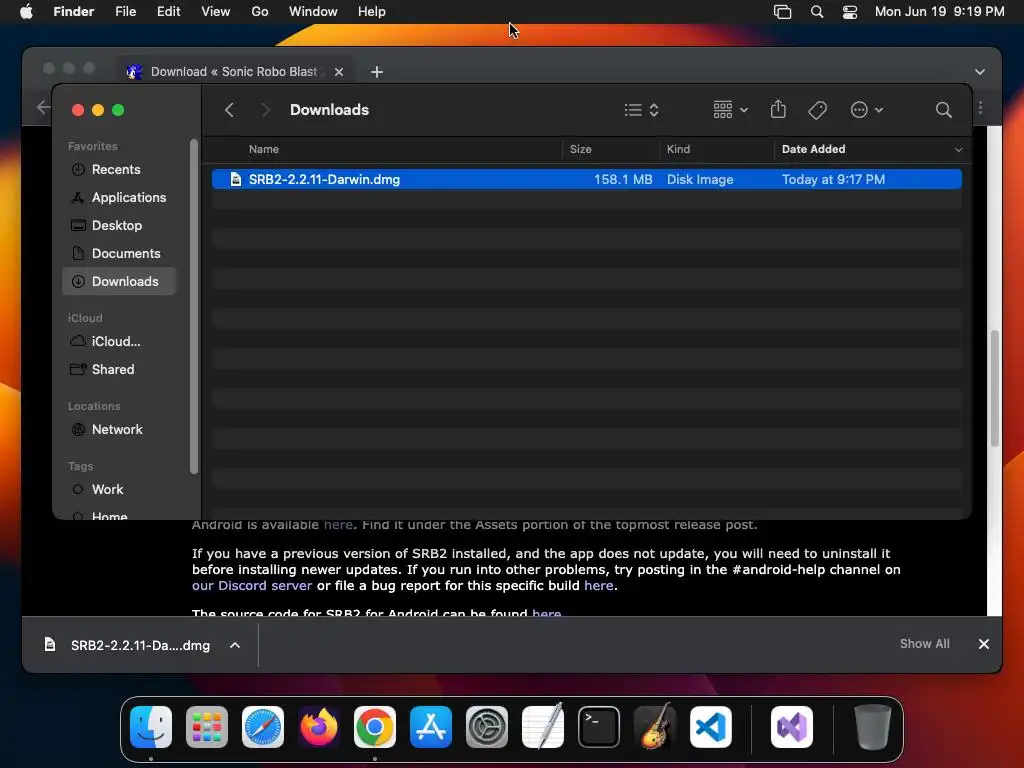Open Launchpad from the Dock
Viewport: 1024px width, 768px height.
207,727
